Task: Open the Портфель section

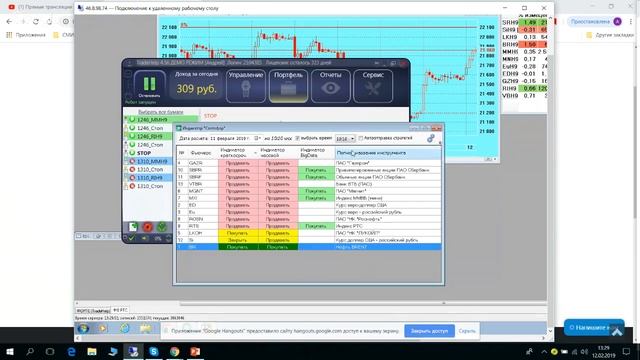Action: (288, 86)
